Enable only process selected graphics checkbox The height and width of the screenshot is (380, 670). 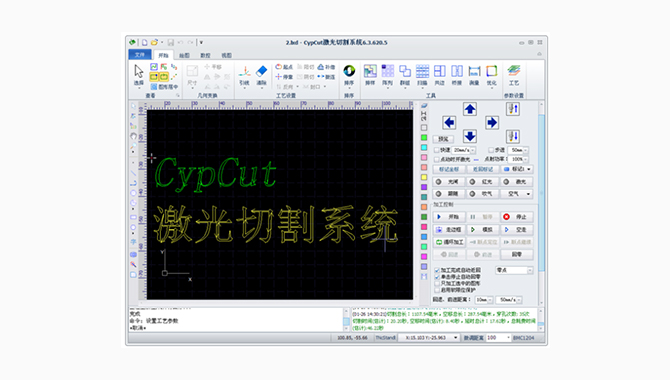coord(437,283)
